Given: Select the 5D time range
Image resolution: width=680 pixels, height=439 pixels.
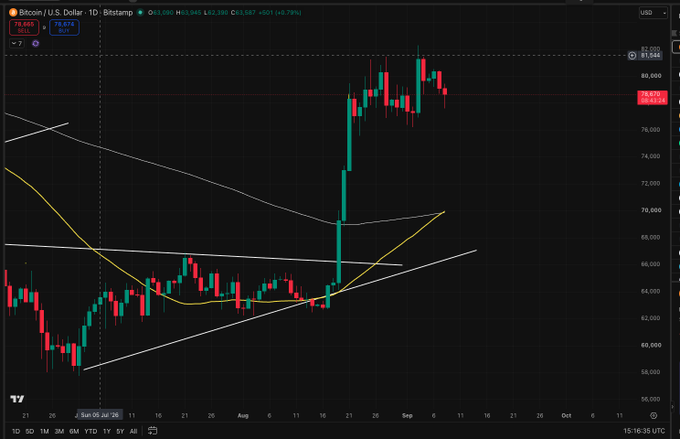Looking at the screenshot, I should [29, 431].
